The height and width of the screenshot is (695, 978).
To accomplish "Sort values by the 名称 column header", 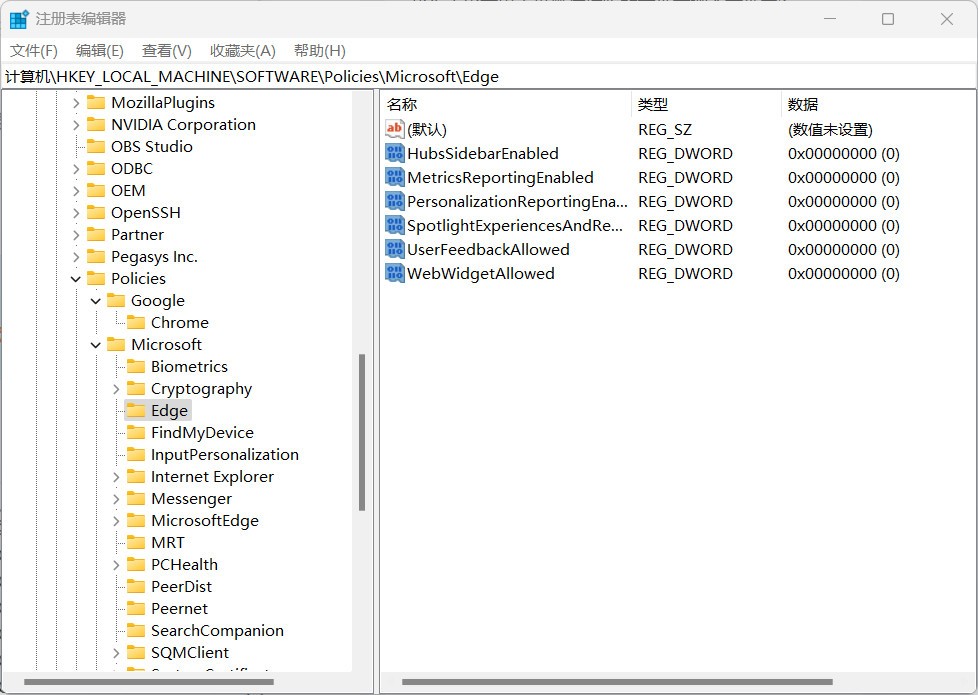I will pyautogui.click(x=506, y=104).
